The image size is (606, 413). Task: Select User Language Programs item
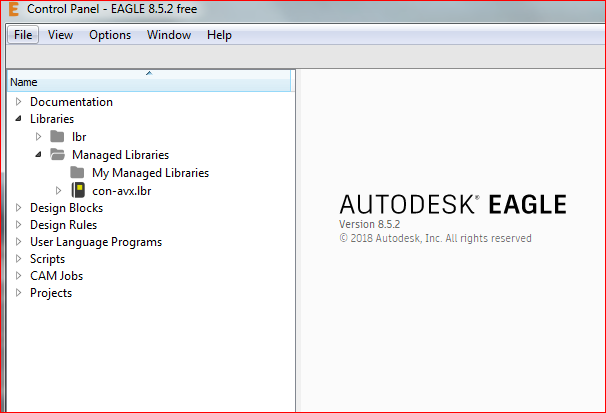pyautogui.click(x=95, y=242)
